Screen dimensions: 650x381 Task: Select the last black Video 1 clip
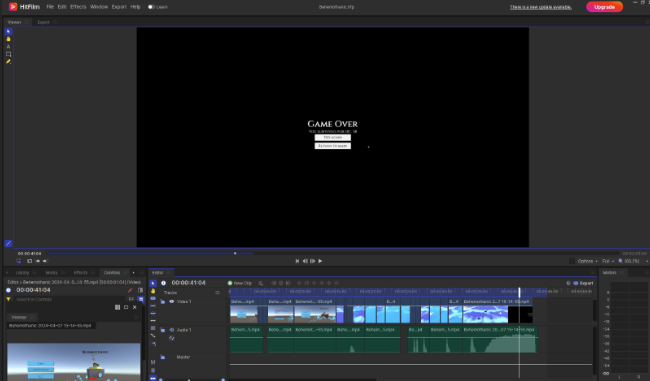pyautogui.click(x=520, y=315)
